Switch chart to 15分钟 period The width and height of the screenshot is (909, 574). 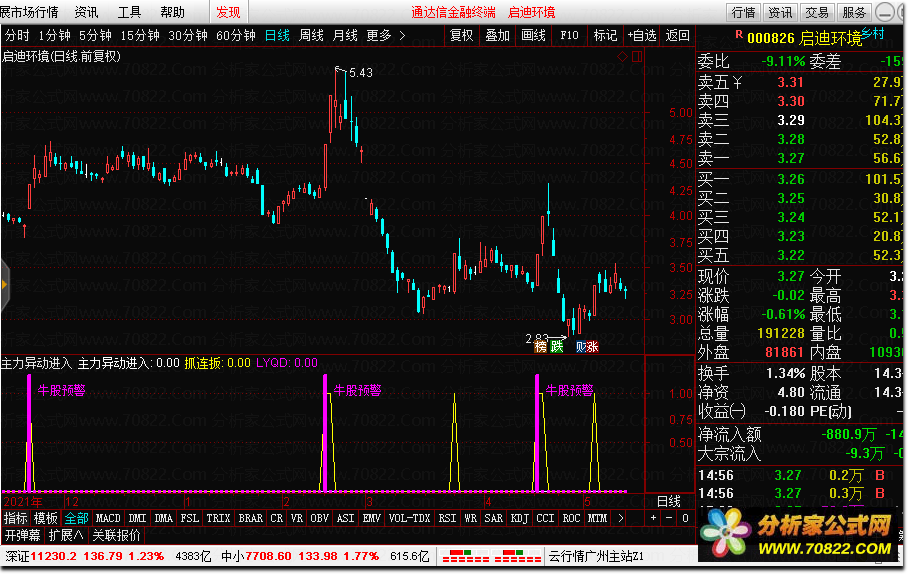(140, 36)
